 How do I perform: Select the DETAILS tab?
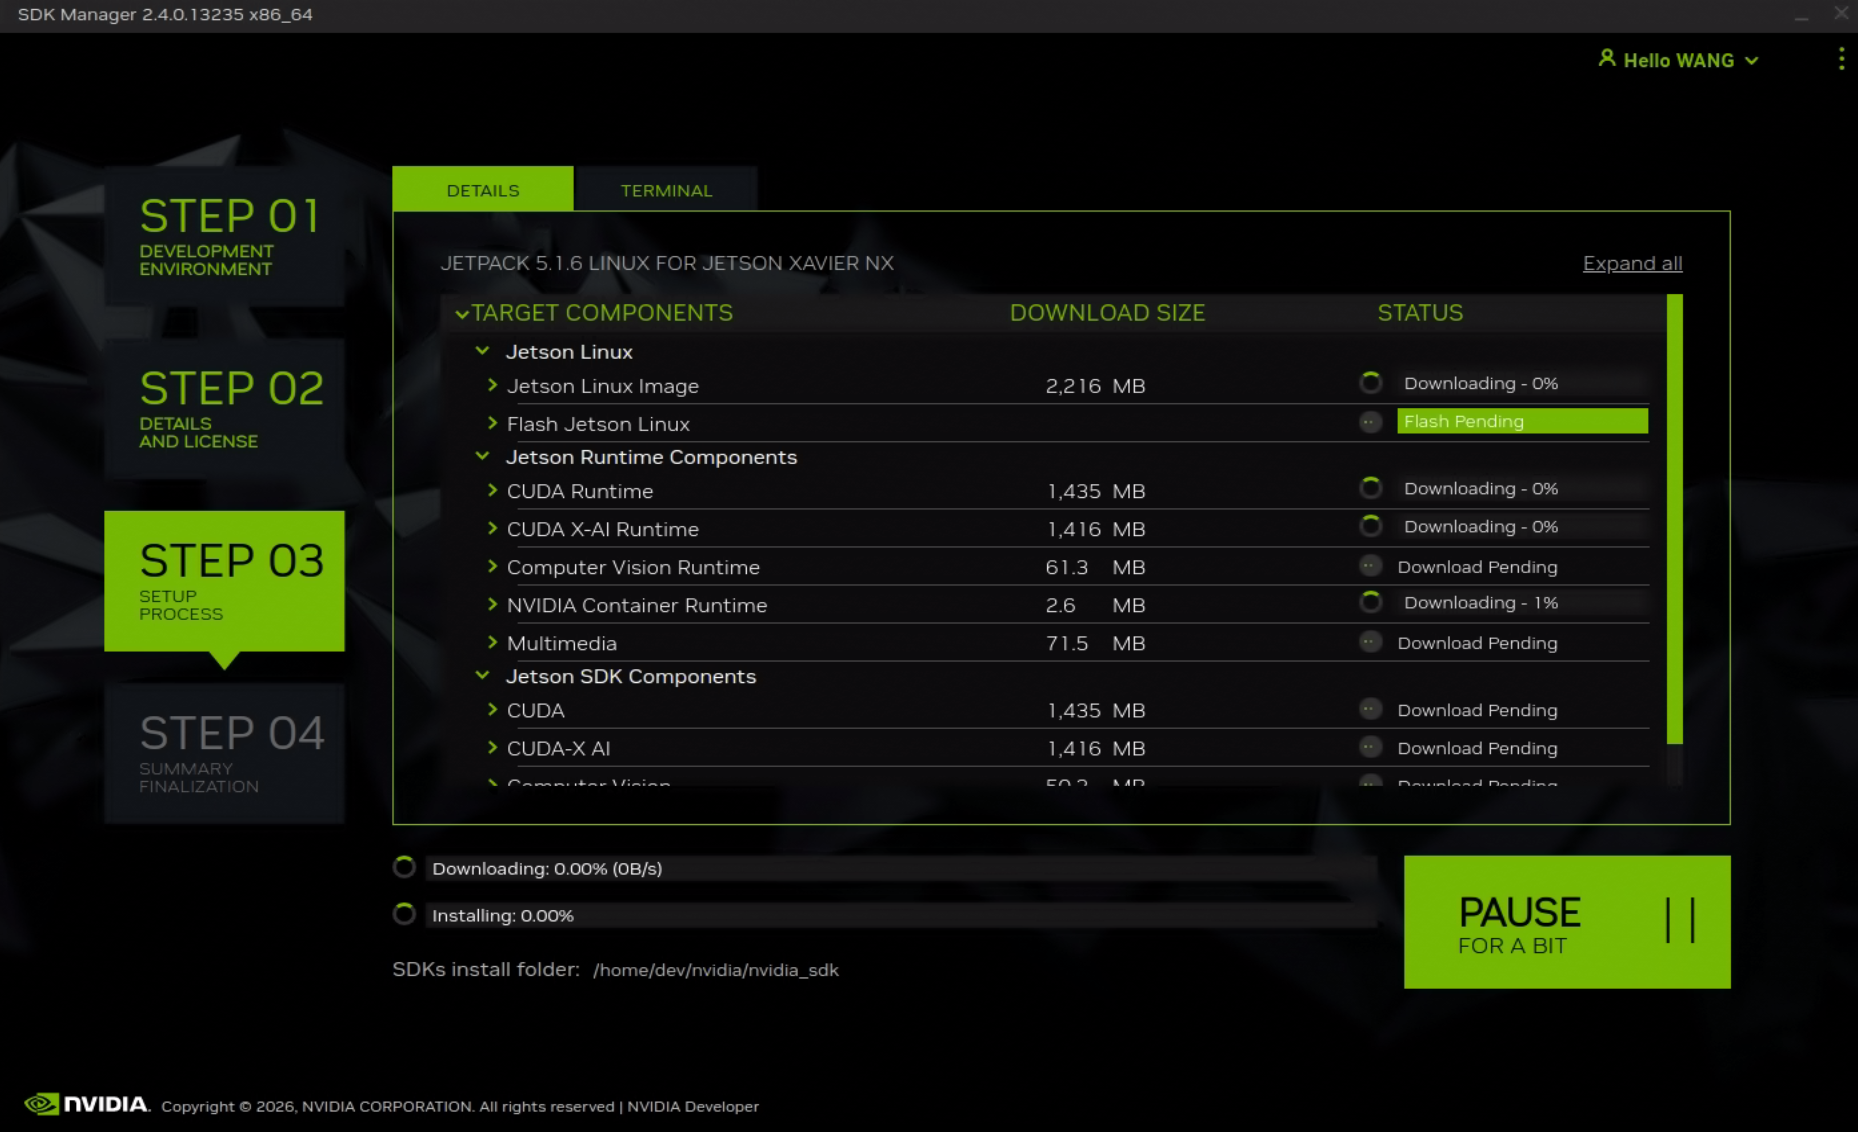(483, 189)
